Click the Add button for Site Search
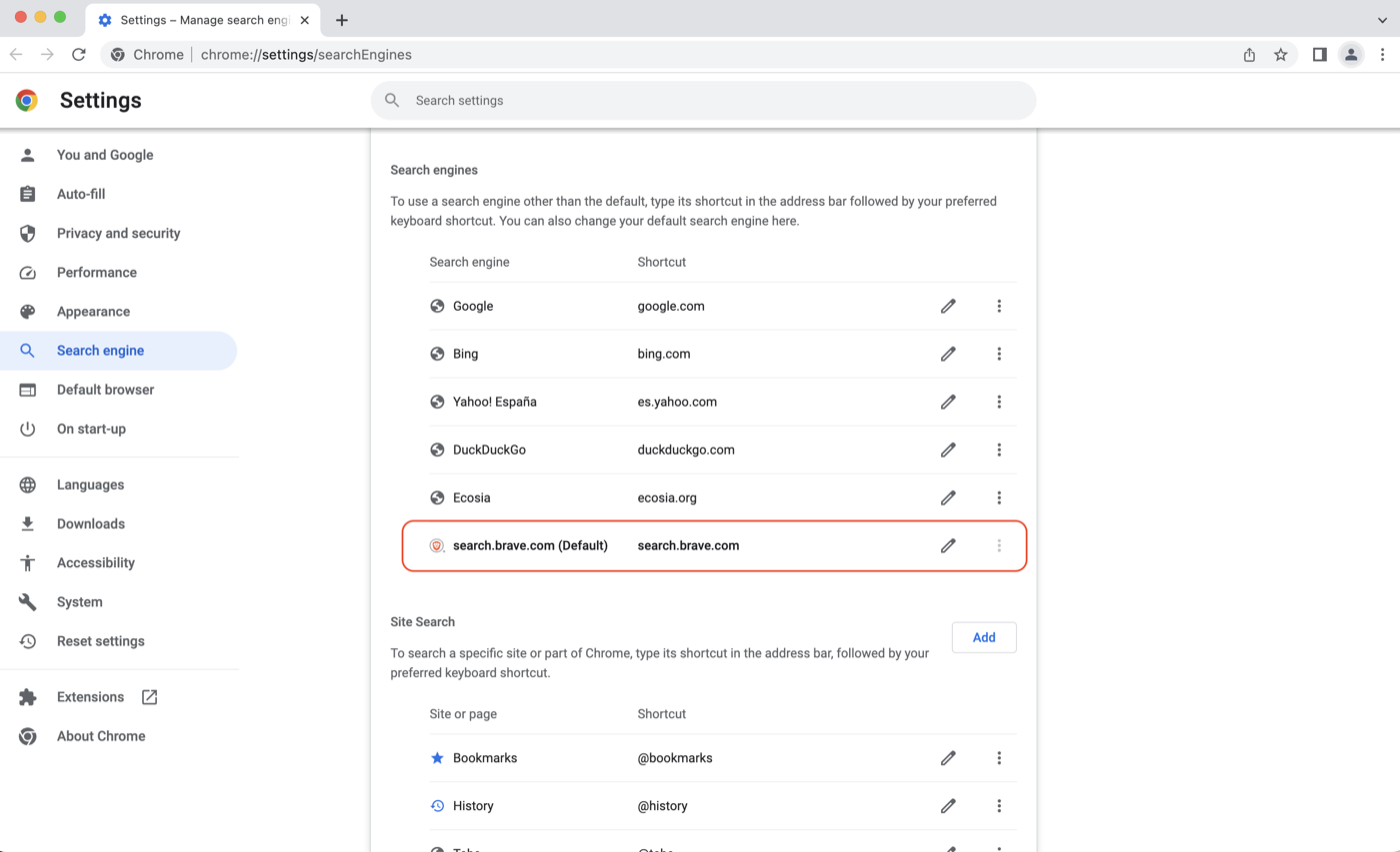This screenshot has width=1400, height=852. [x=983, y=637]
